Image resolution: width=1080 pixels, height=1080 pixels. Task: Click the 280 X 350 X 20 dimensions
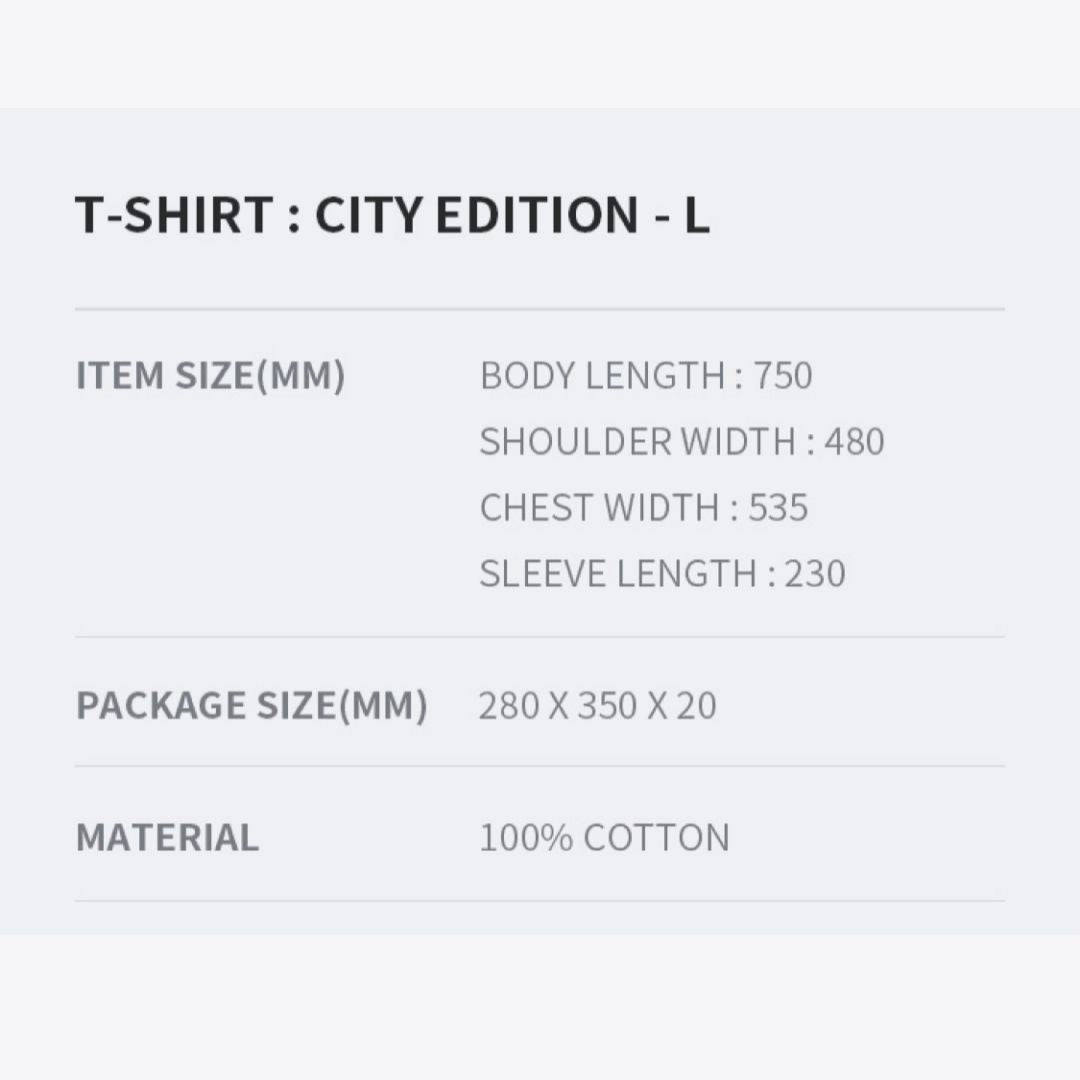(x=598, y=706)
